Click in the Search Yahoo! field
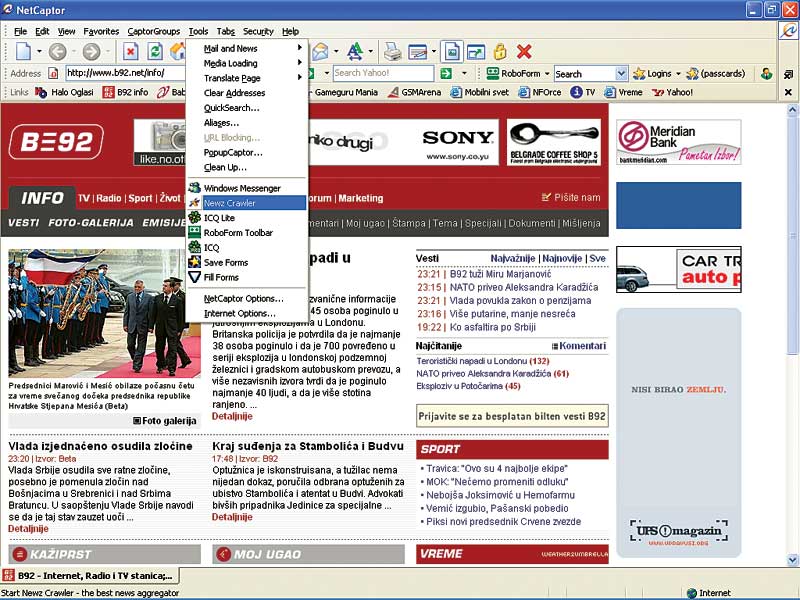This screenshot has width=800, height=600. (383, 73)
